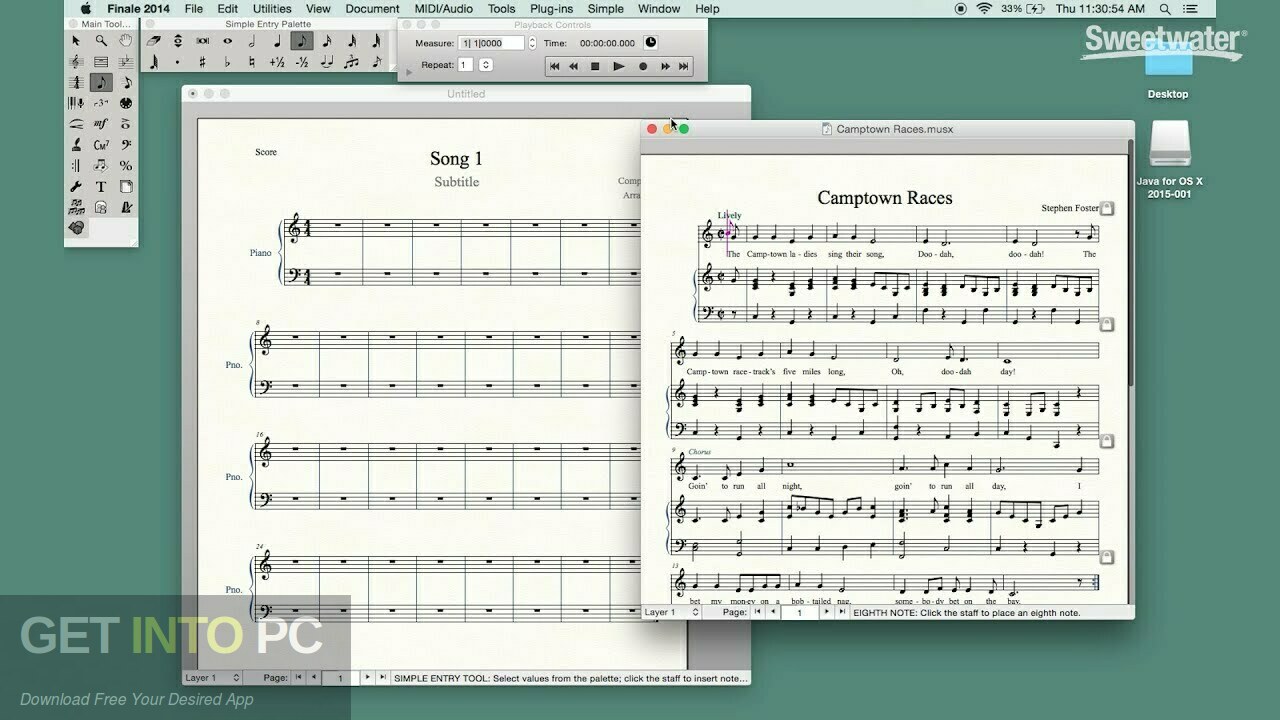This screenshot has width=1280, height=720.
Task: Open the Layer 1 dropdown in Untitled window
Action: [x=212, y=677]
